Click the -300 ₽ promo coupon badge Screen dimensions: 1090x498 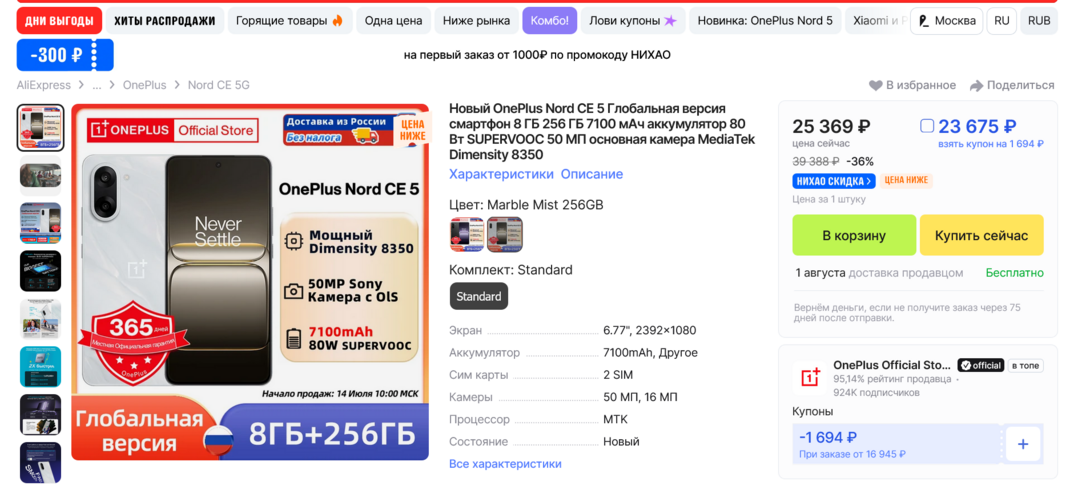(65, 55)
